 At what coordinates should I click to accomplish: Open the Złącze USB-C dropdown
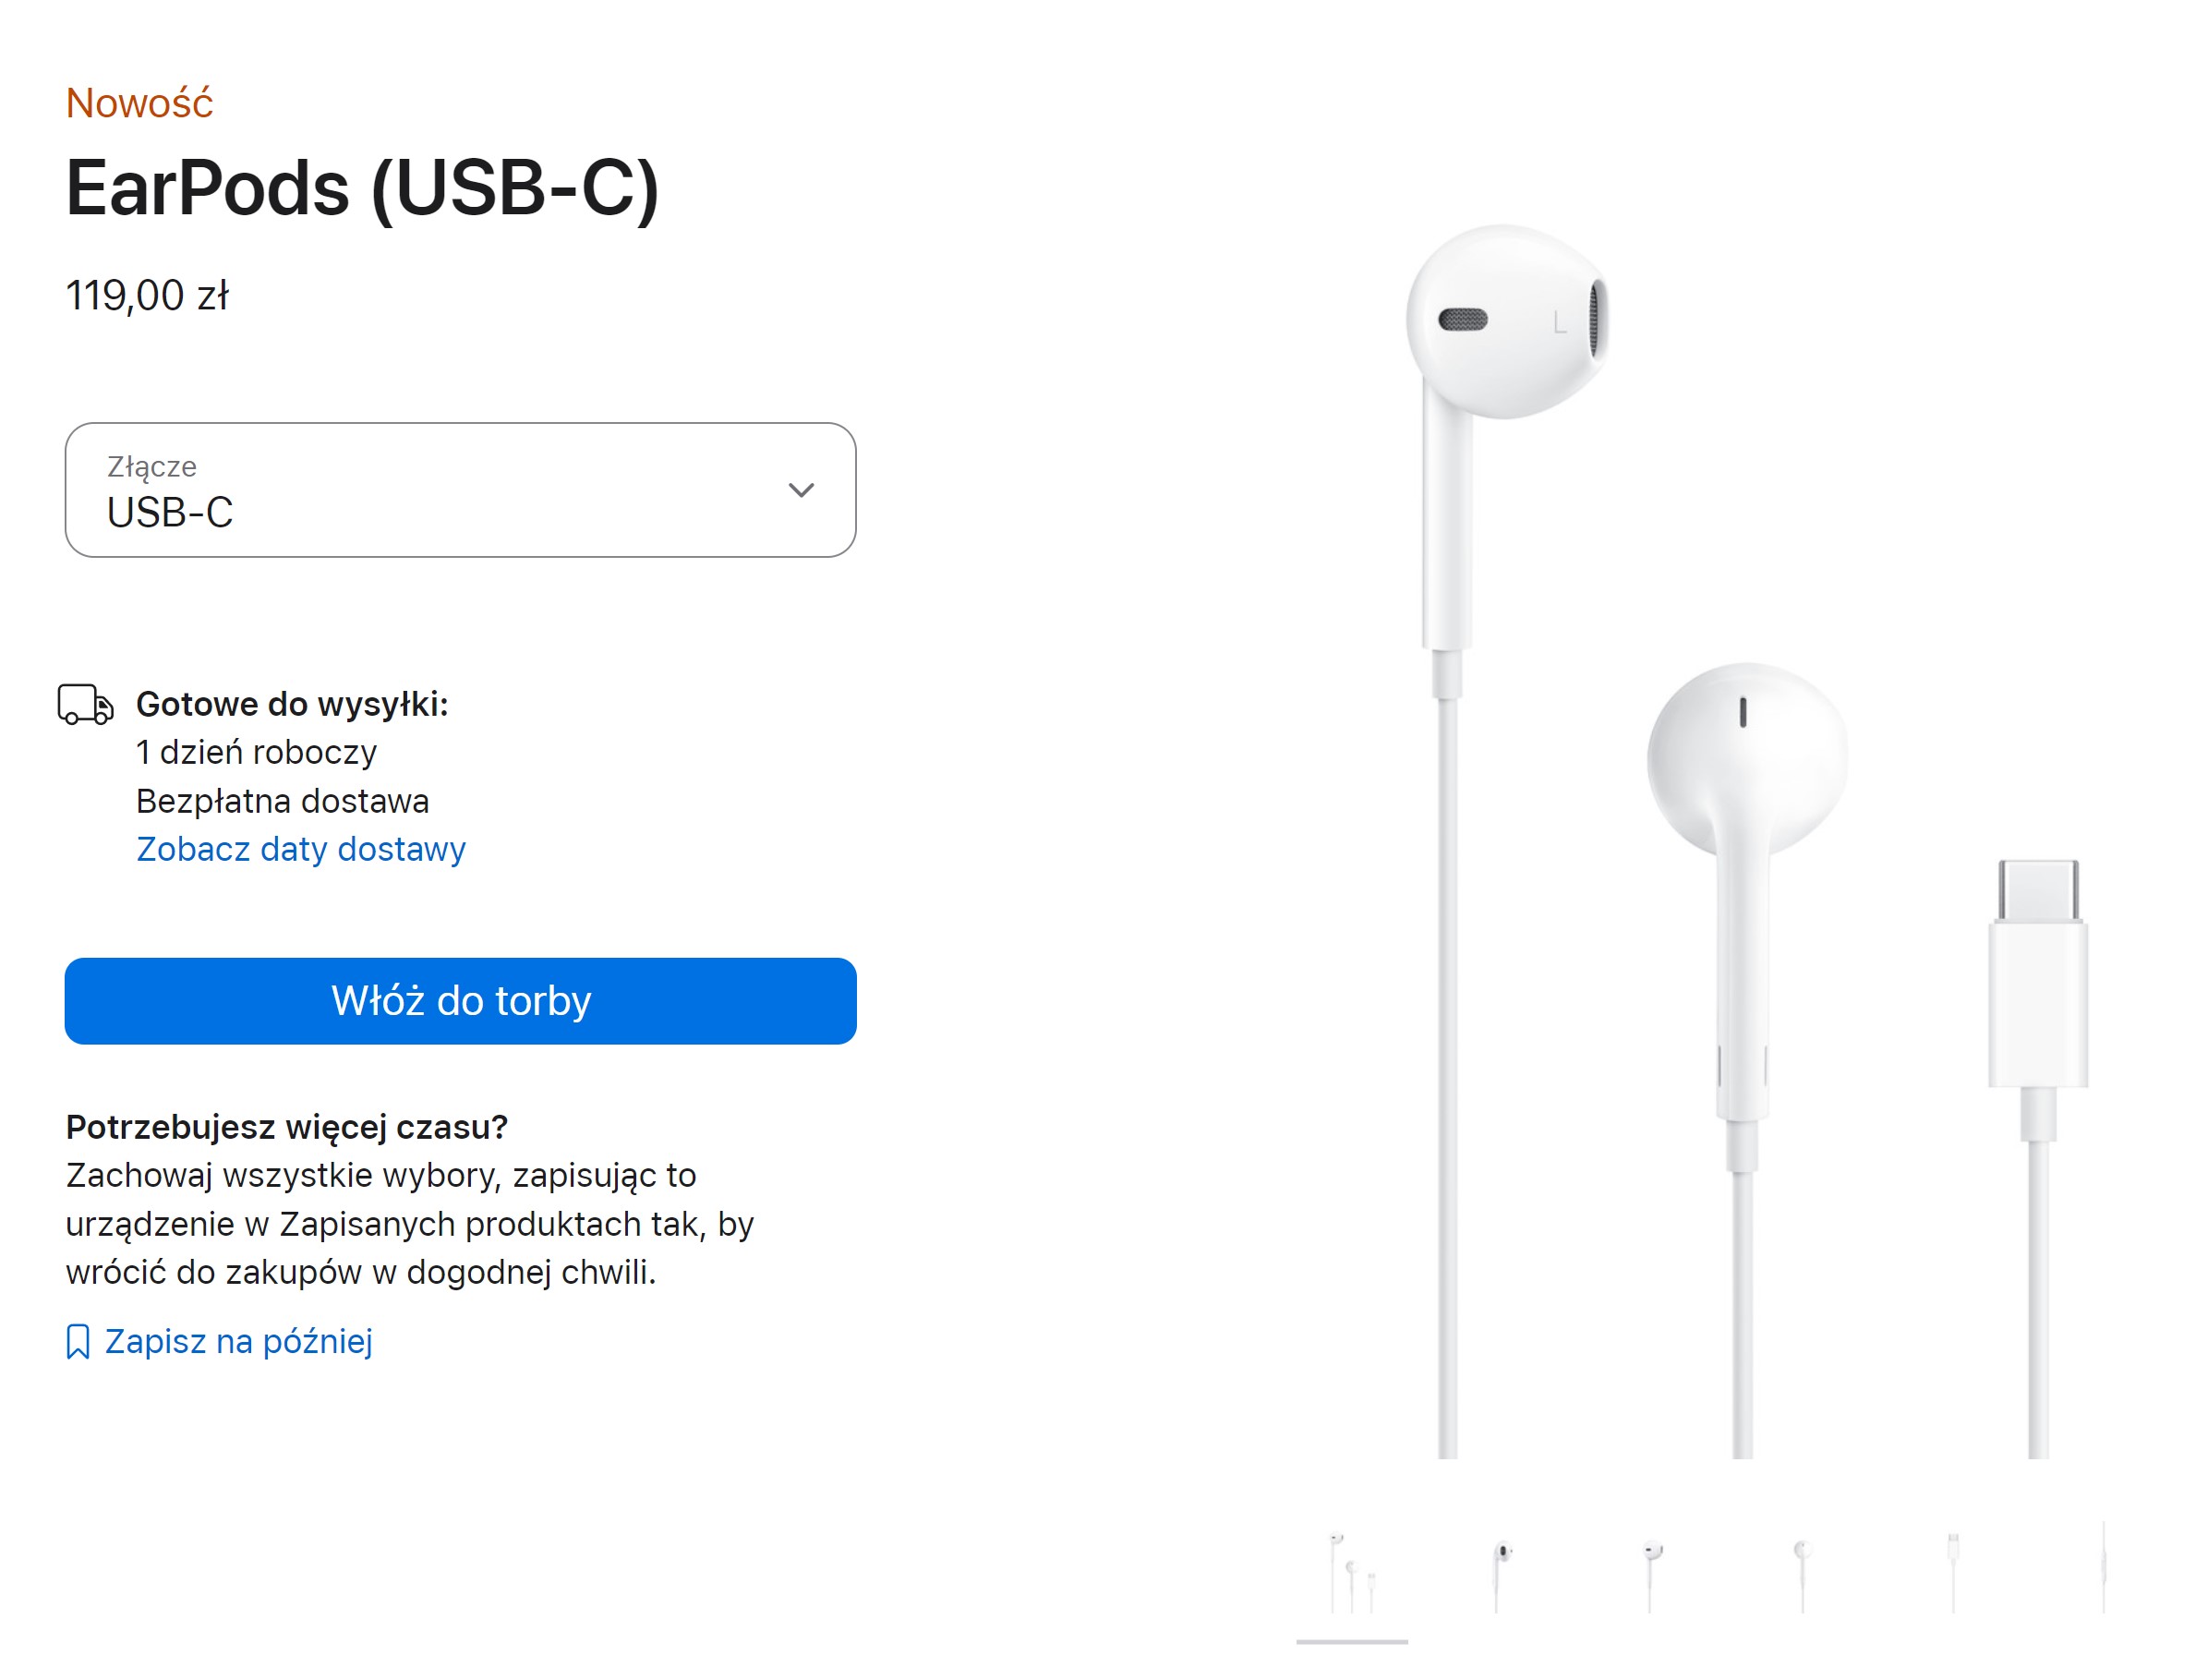460,490
